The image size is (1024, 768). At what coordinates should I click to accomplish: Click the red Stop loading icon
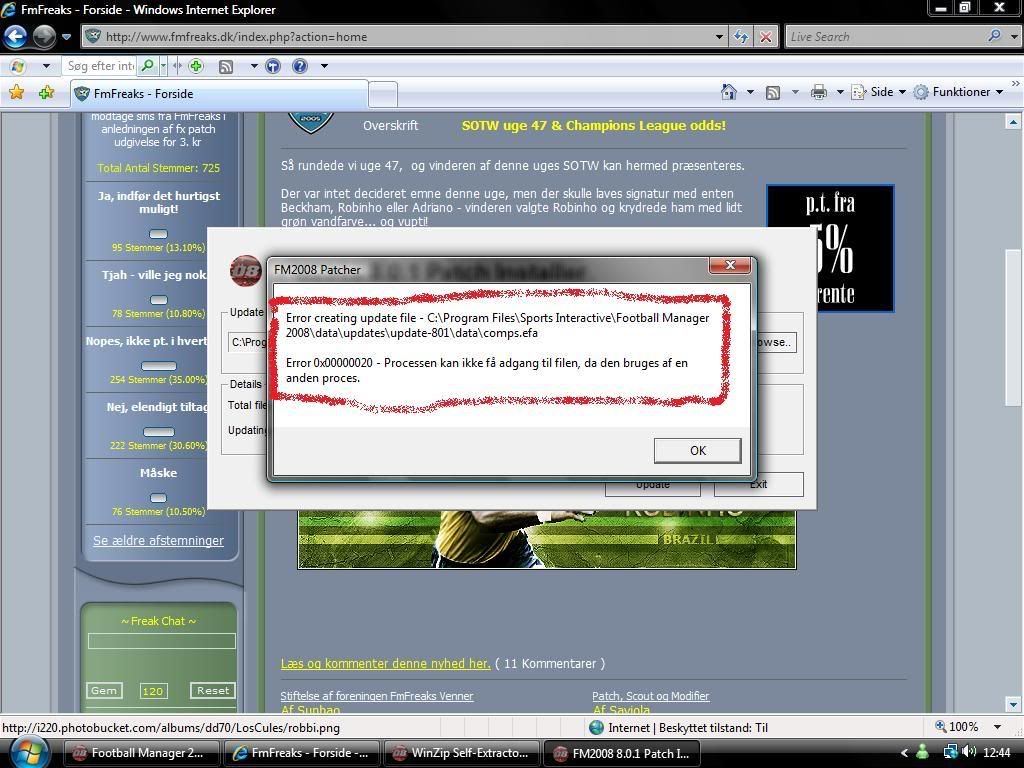pos(765,37)
